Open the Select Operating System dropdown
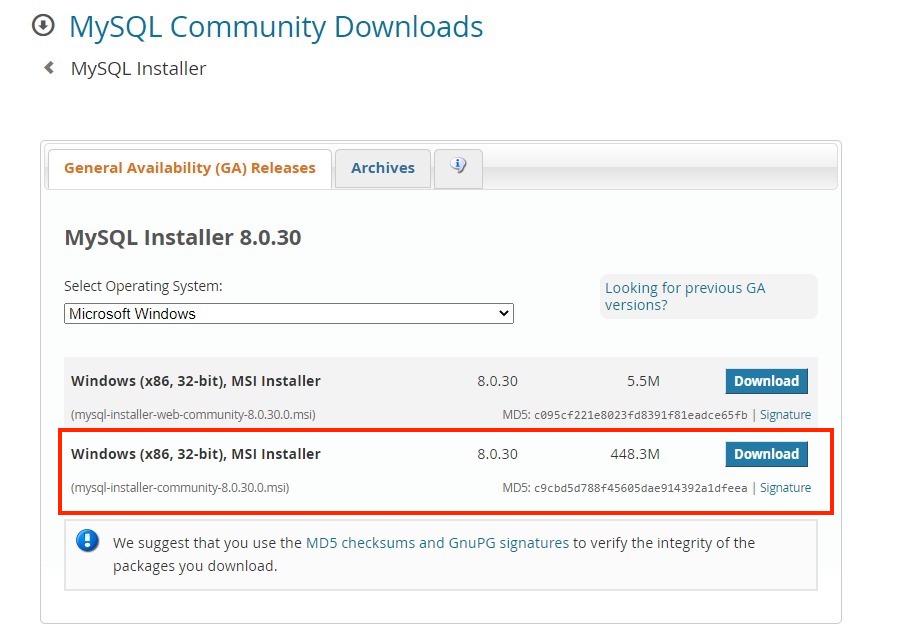 pos(289,314)
